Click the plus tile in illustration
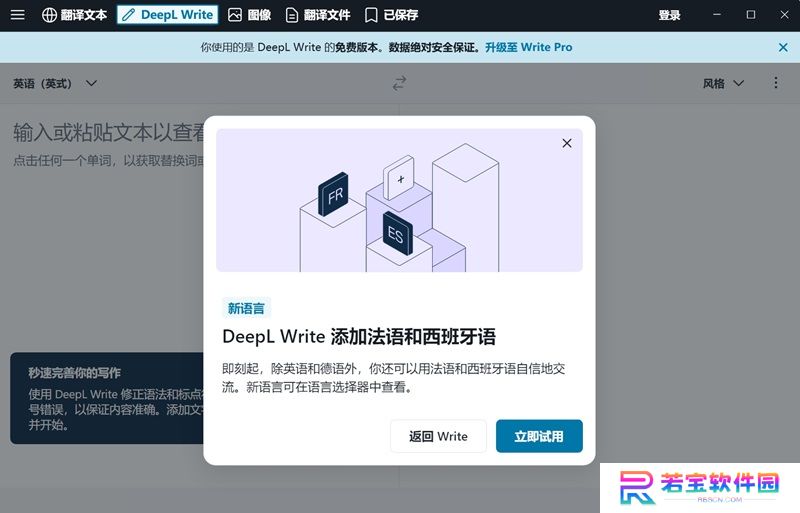Image resolution: width=800 pixels, height=513 pixels. pos(399,178)
